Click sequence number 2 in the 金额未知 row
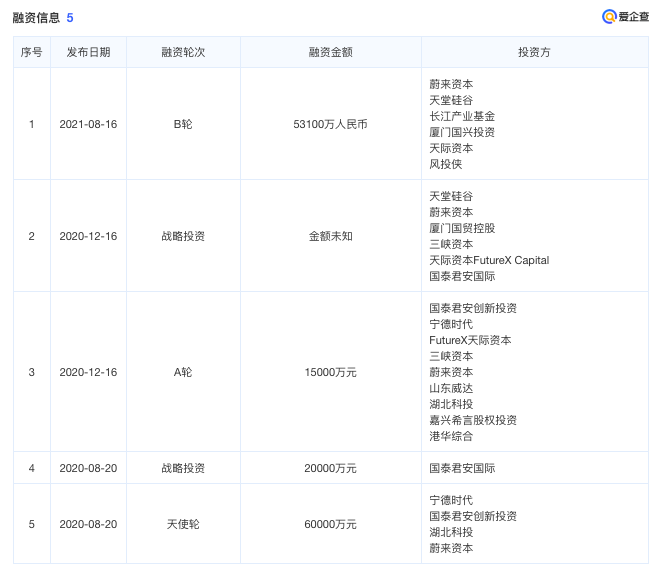This screenshot has width=662, height=568. pyautogui.click(x=32, y=236)
